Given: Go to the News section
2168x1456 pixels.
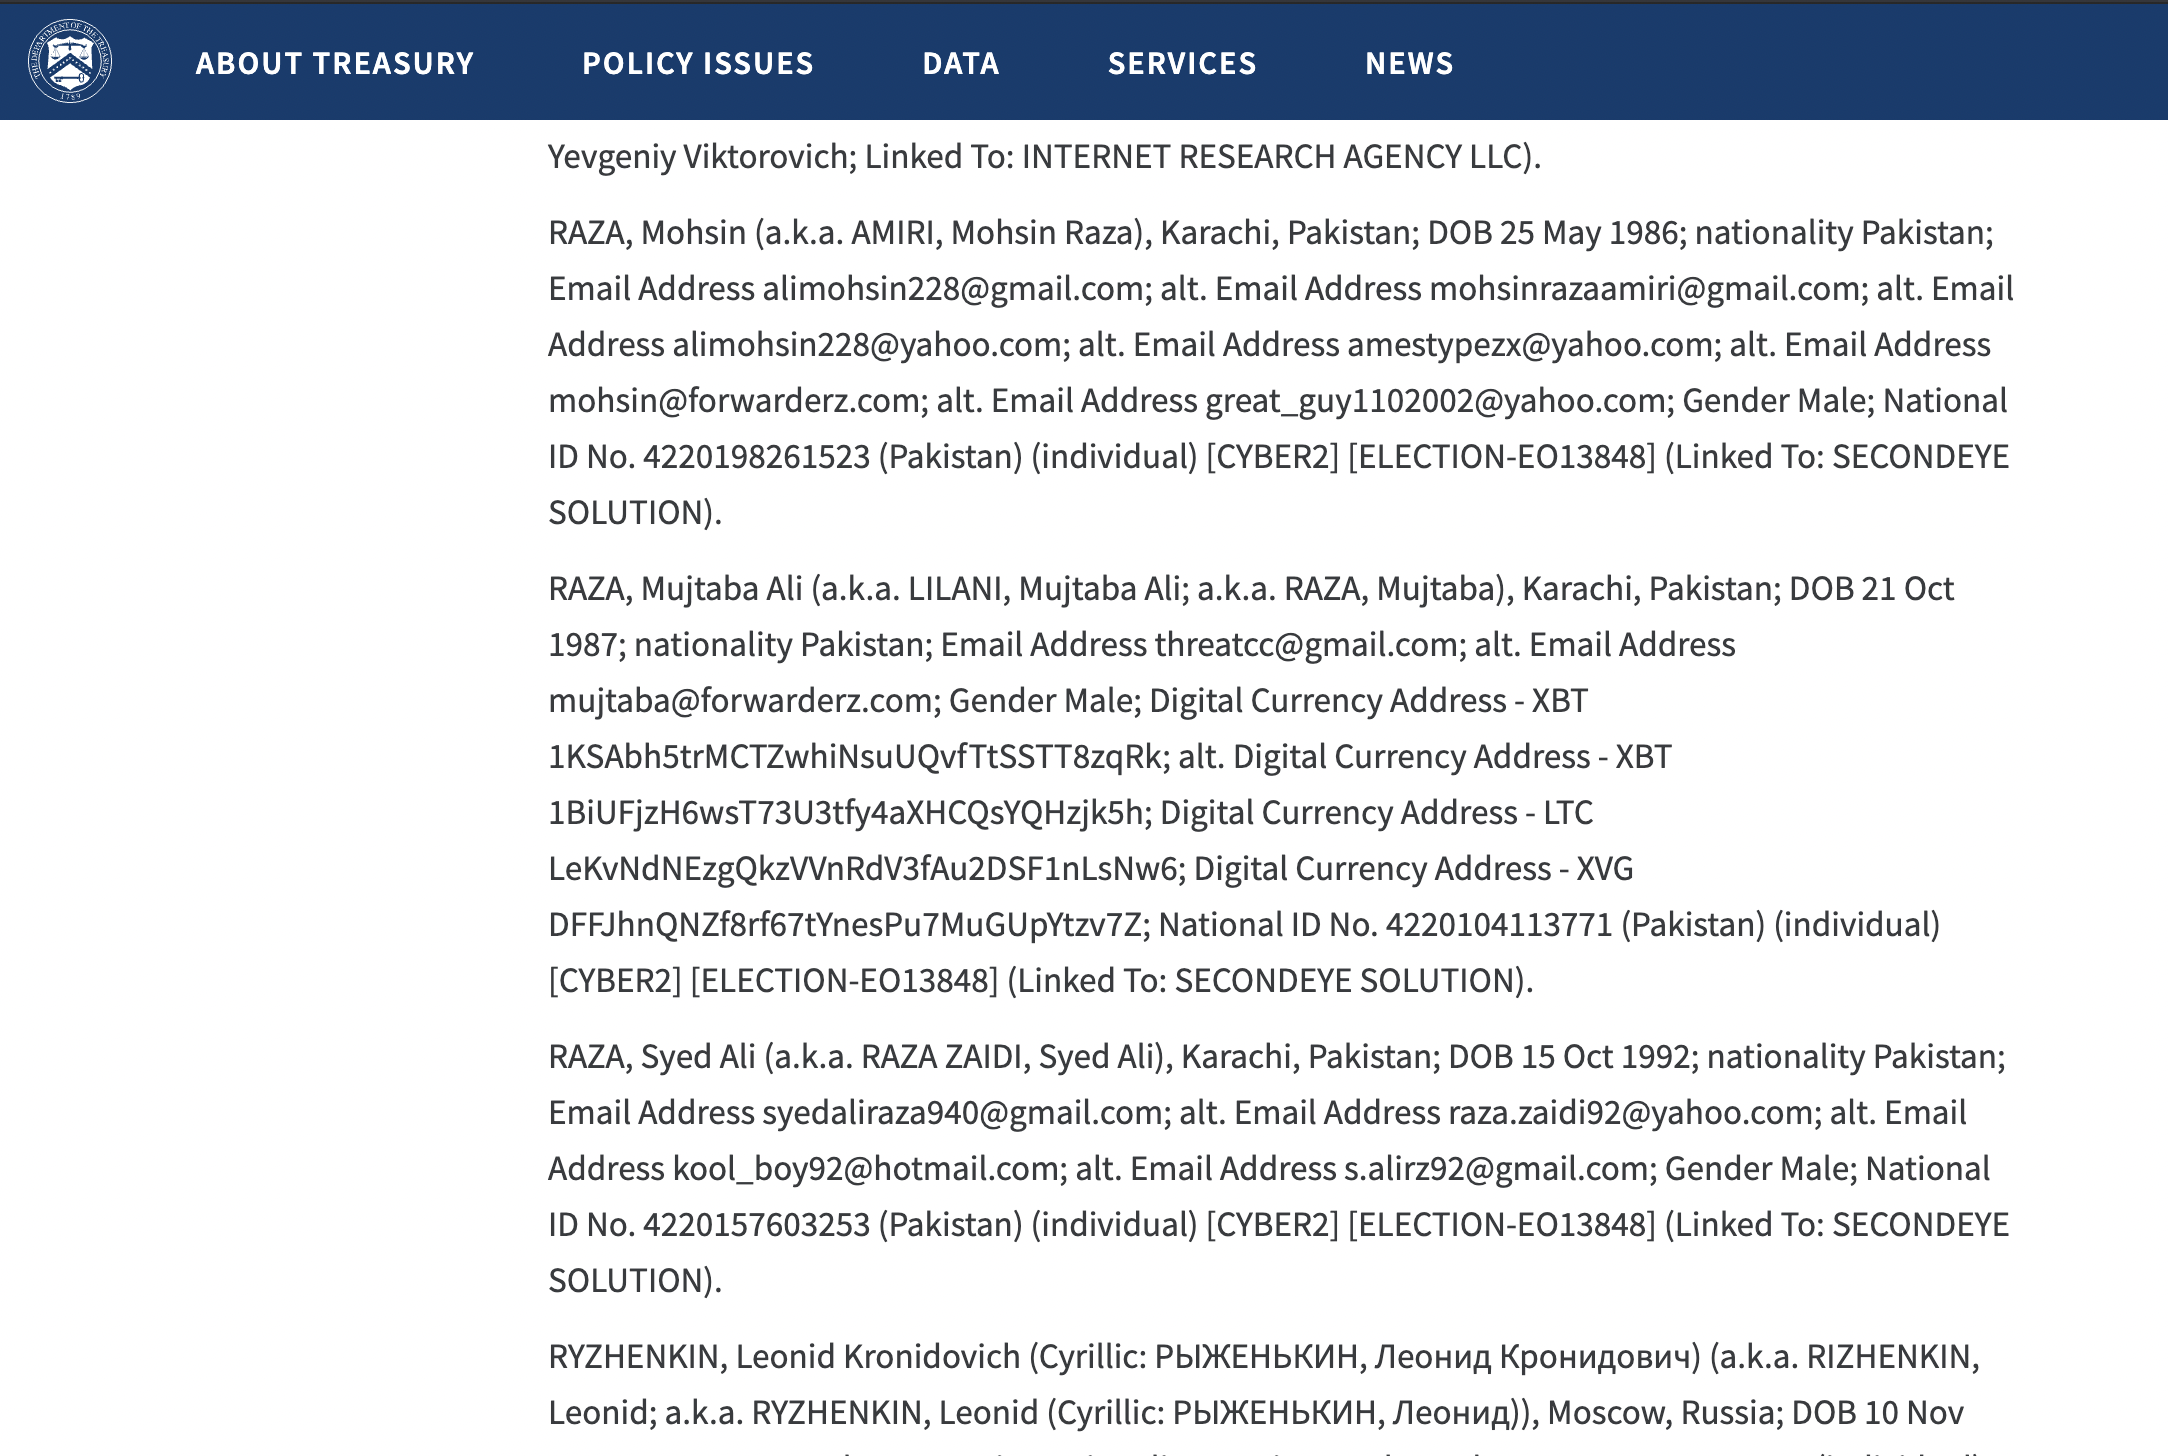Looking at the screenshot, I should coord(1409,63).
